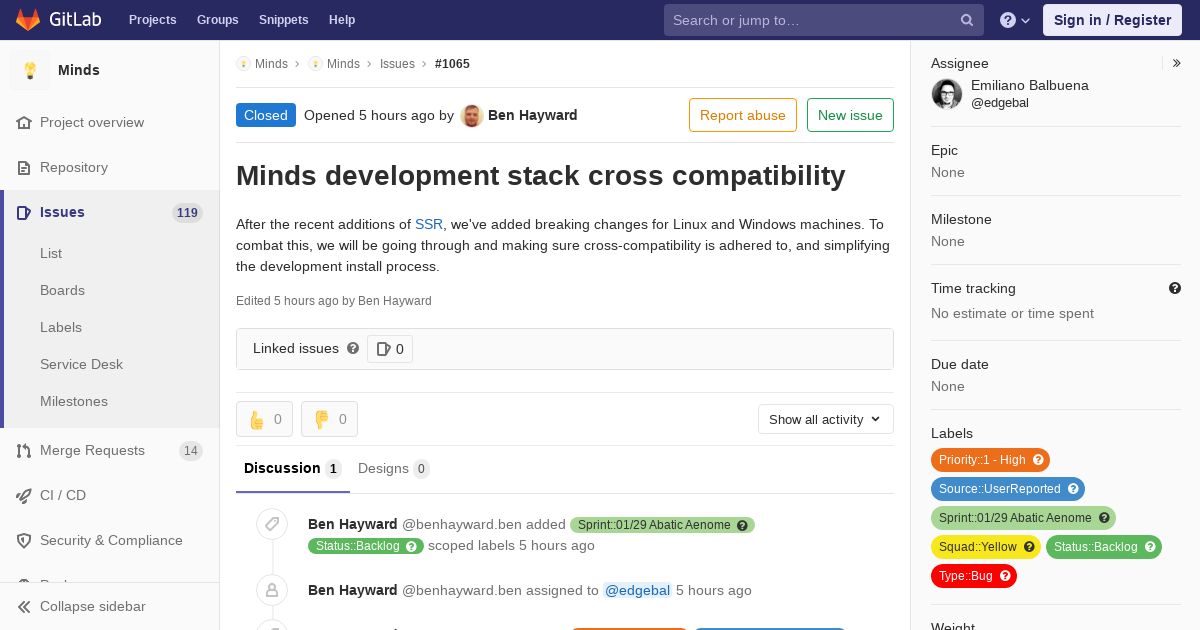Open Milestones in the sidebar

(74, 401)
